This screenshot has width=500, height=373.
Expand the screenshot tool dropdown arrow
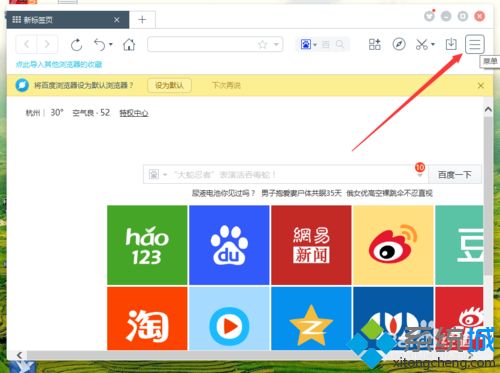pyautogui.click(x=433, y=44)
